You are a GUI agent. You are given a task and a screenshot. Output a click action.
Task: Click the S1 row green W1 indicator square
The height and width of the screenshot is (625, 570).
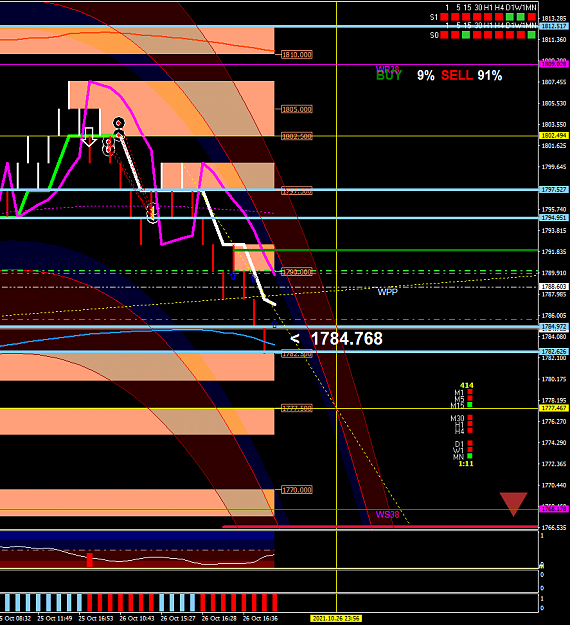coord(521,17)
